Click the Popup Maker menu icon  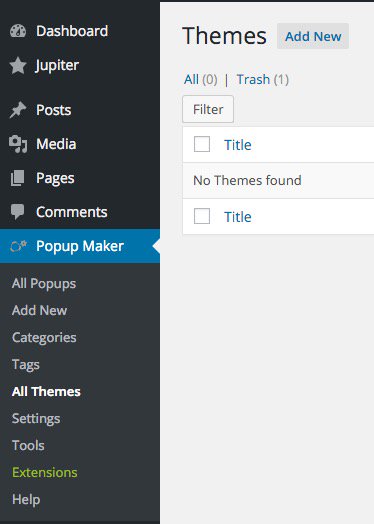point(18,246)
